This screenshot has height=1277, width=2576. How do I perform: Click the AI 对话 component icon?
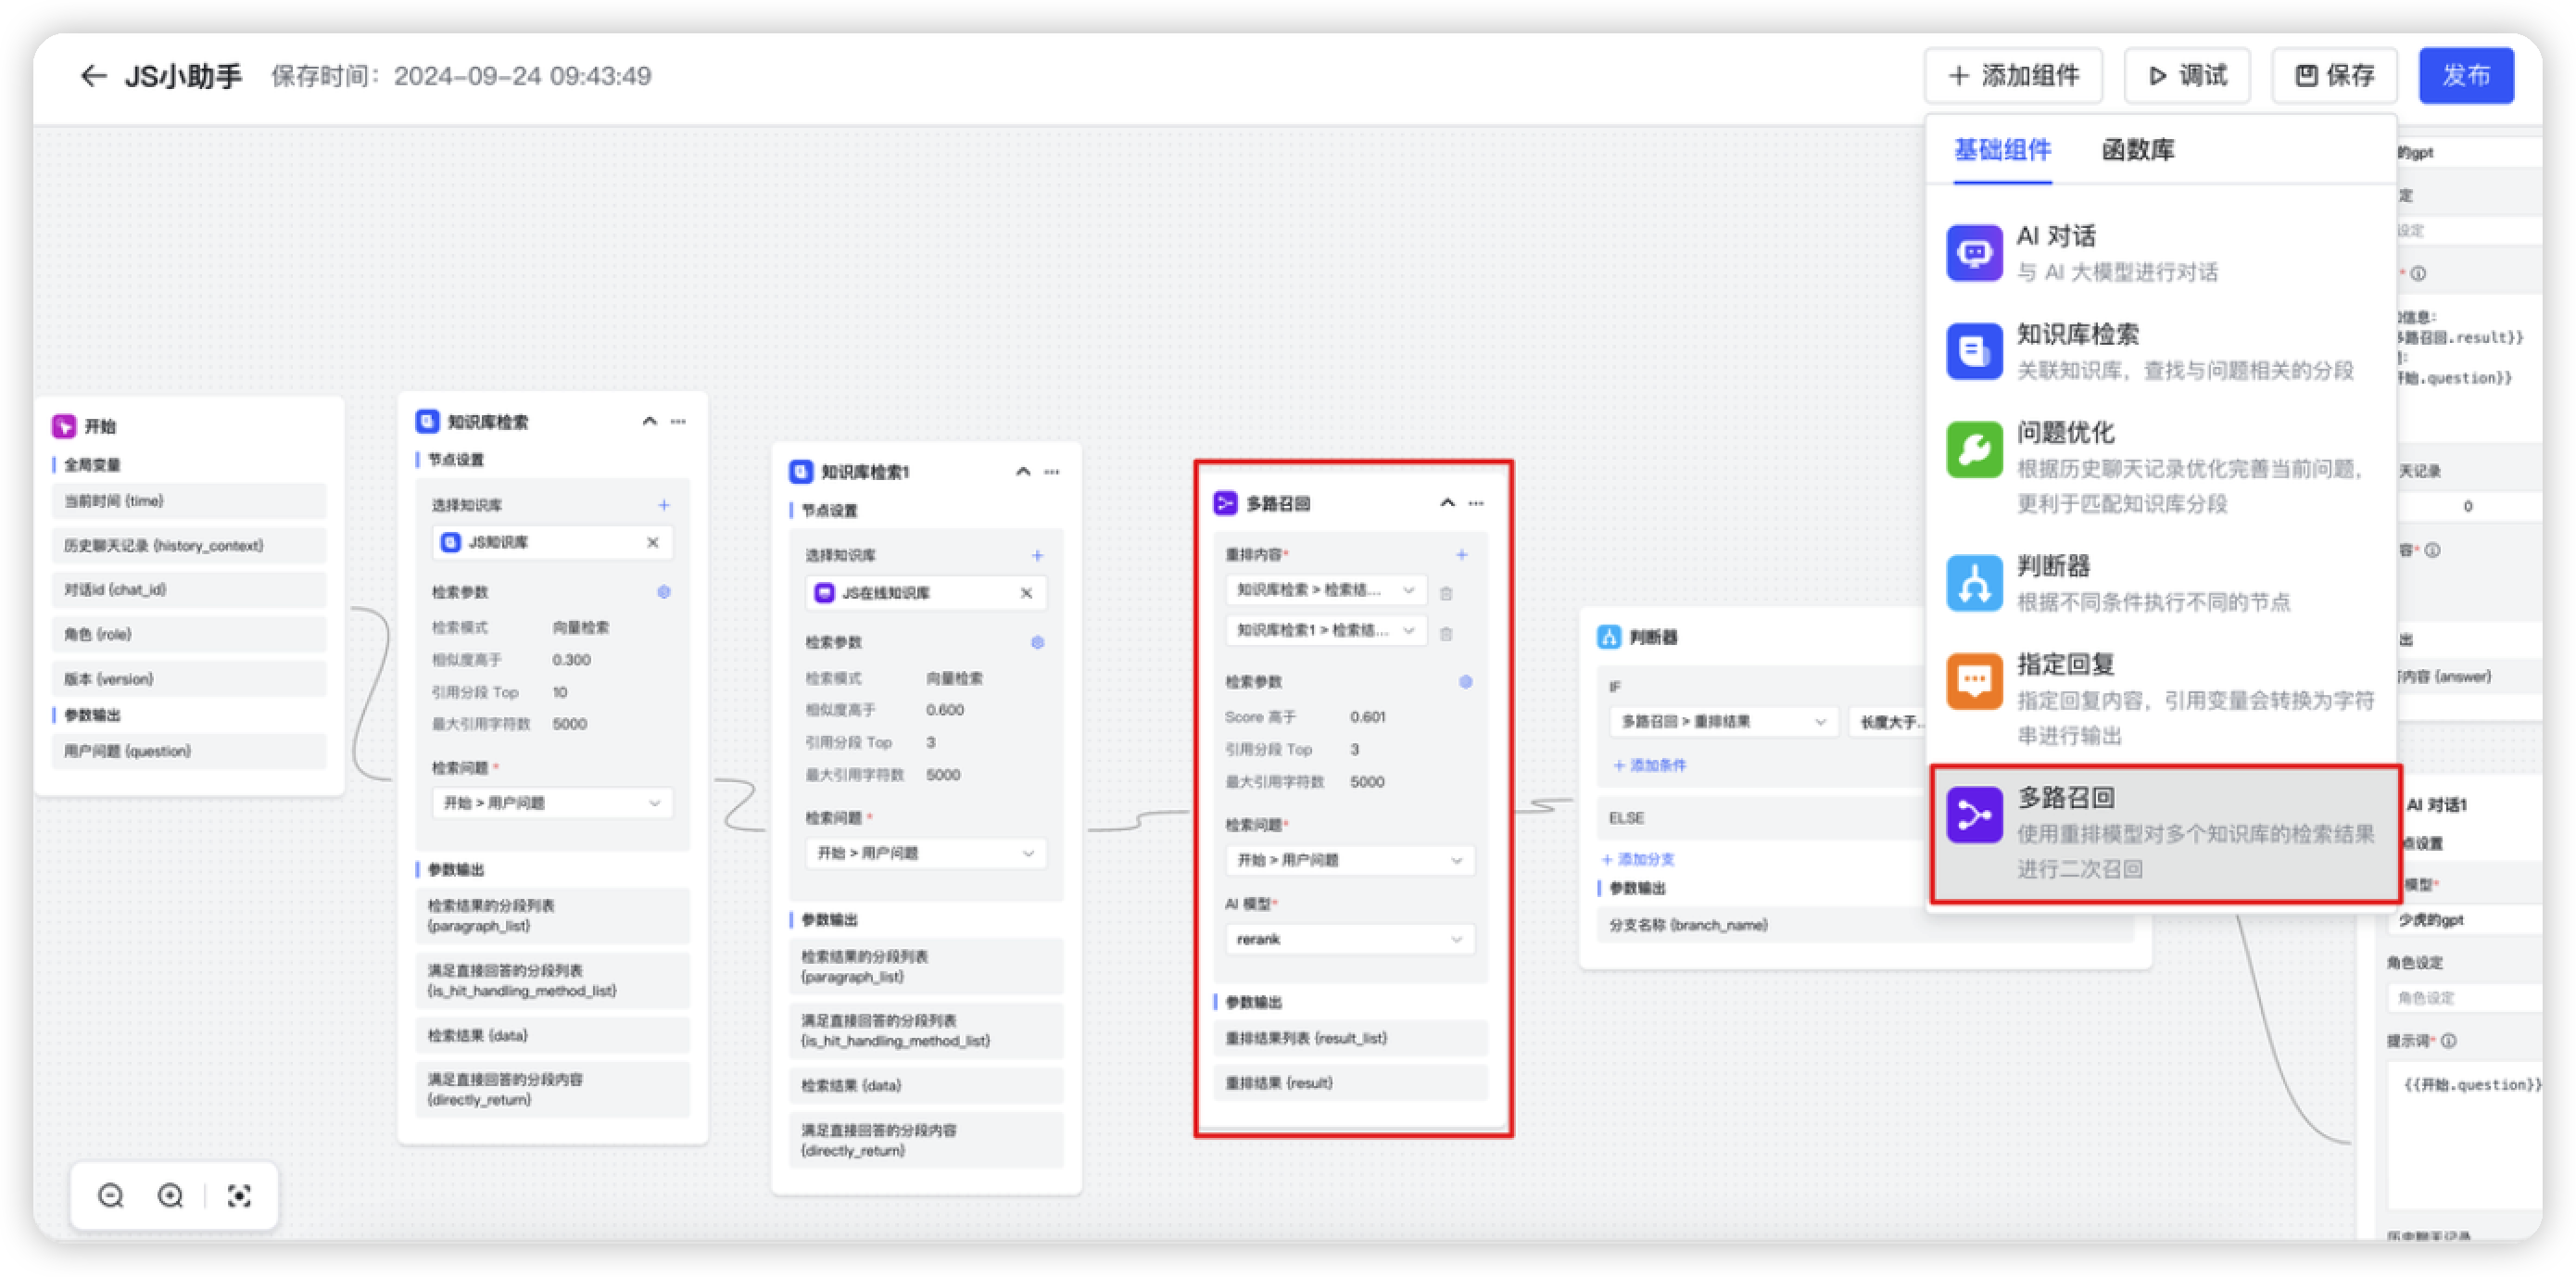[x=1974, y=253]
